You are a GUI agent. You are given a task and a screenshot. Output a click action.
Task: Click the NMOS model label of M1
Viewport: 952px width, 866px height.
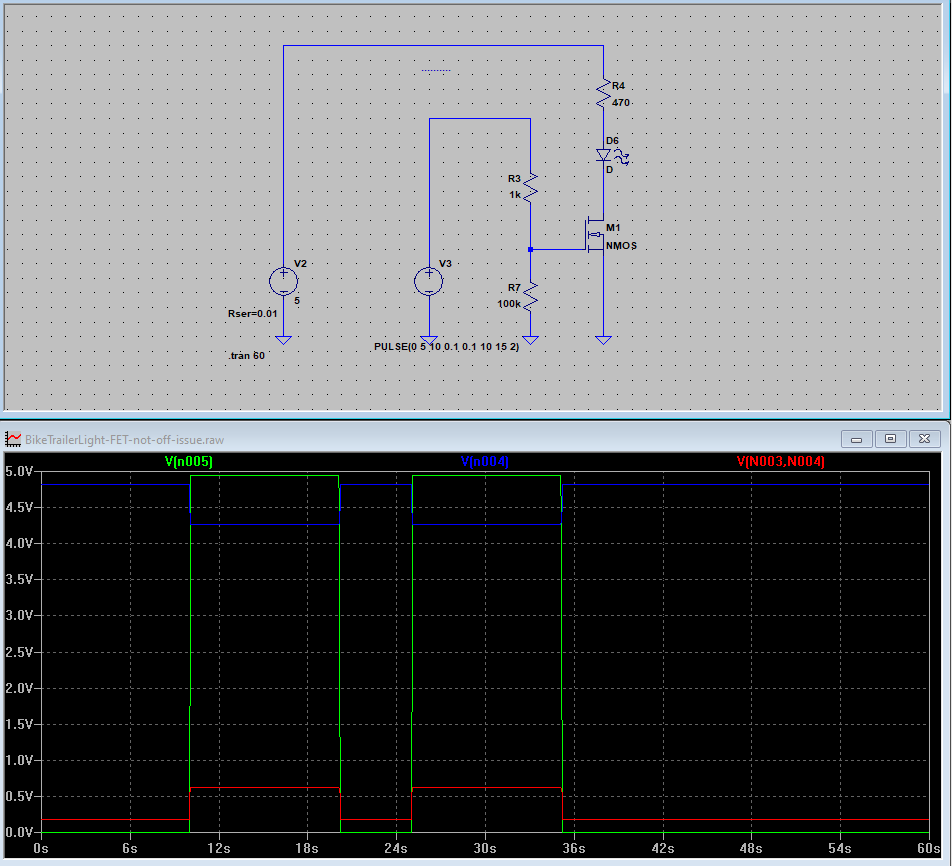click(621, 246)
